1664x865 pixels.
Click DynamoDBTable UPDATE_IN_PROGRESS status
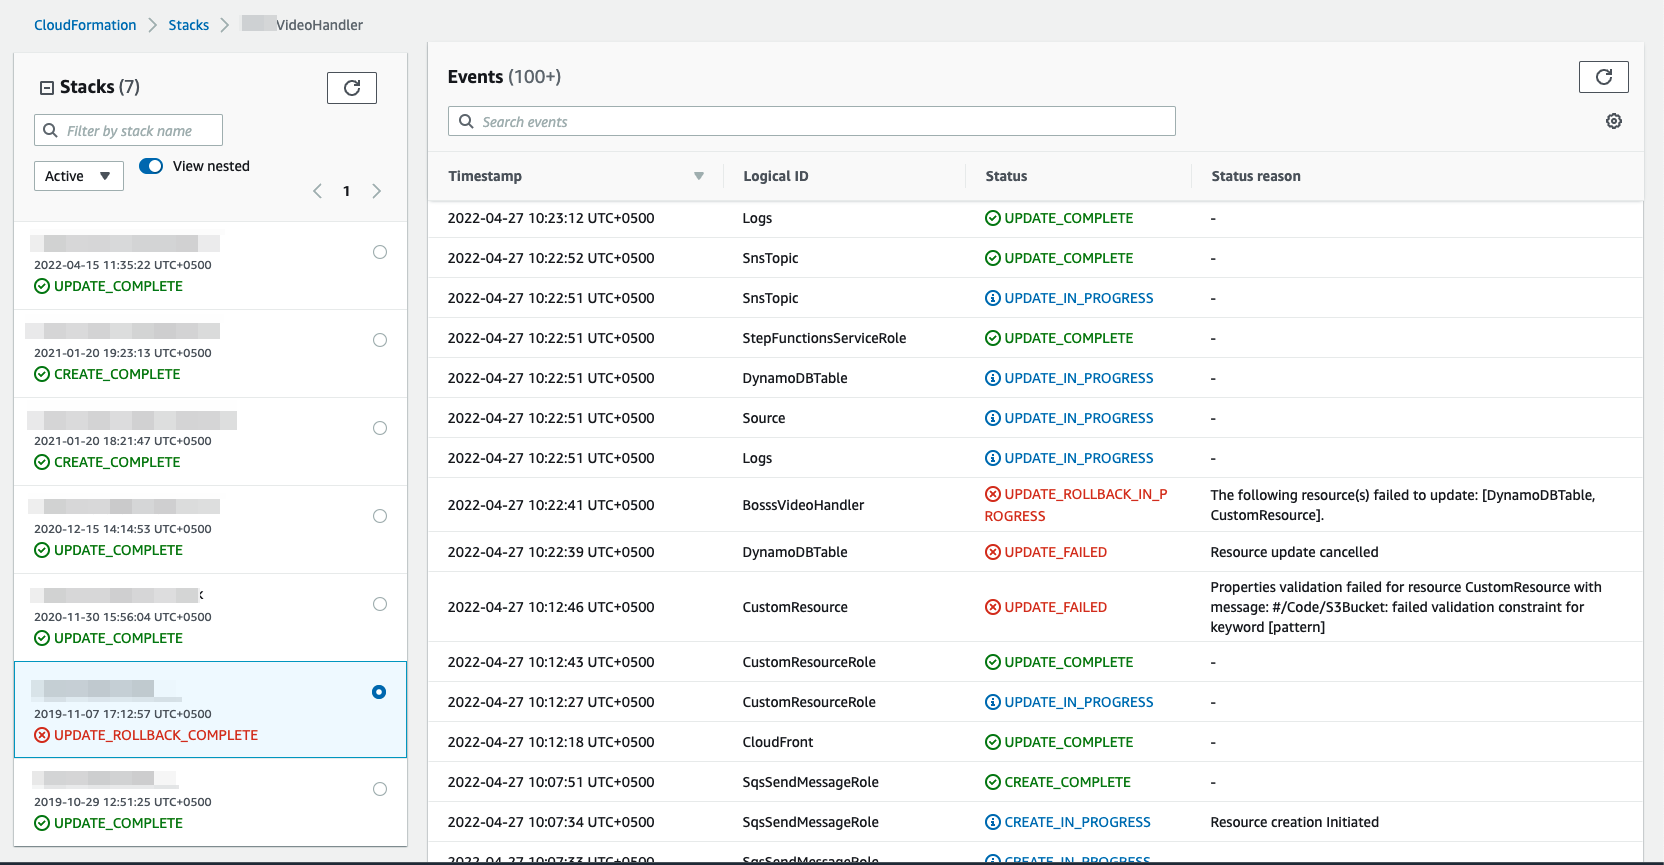(x=1079, y=378)
